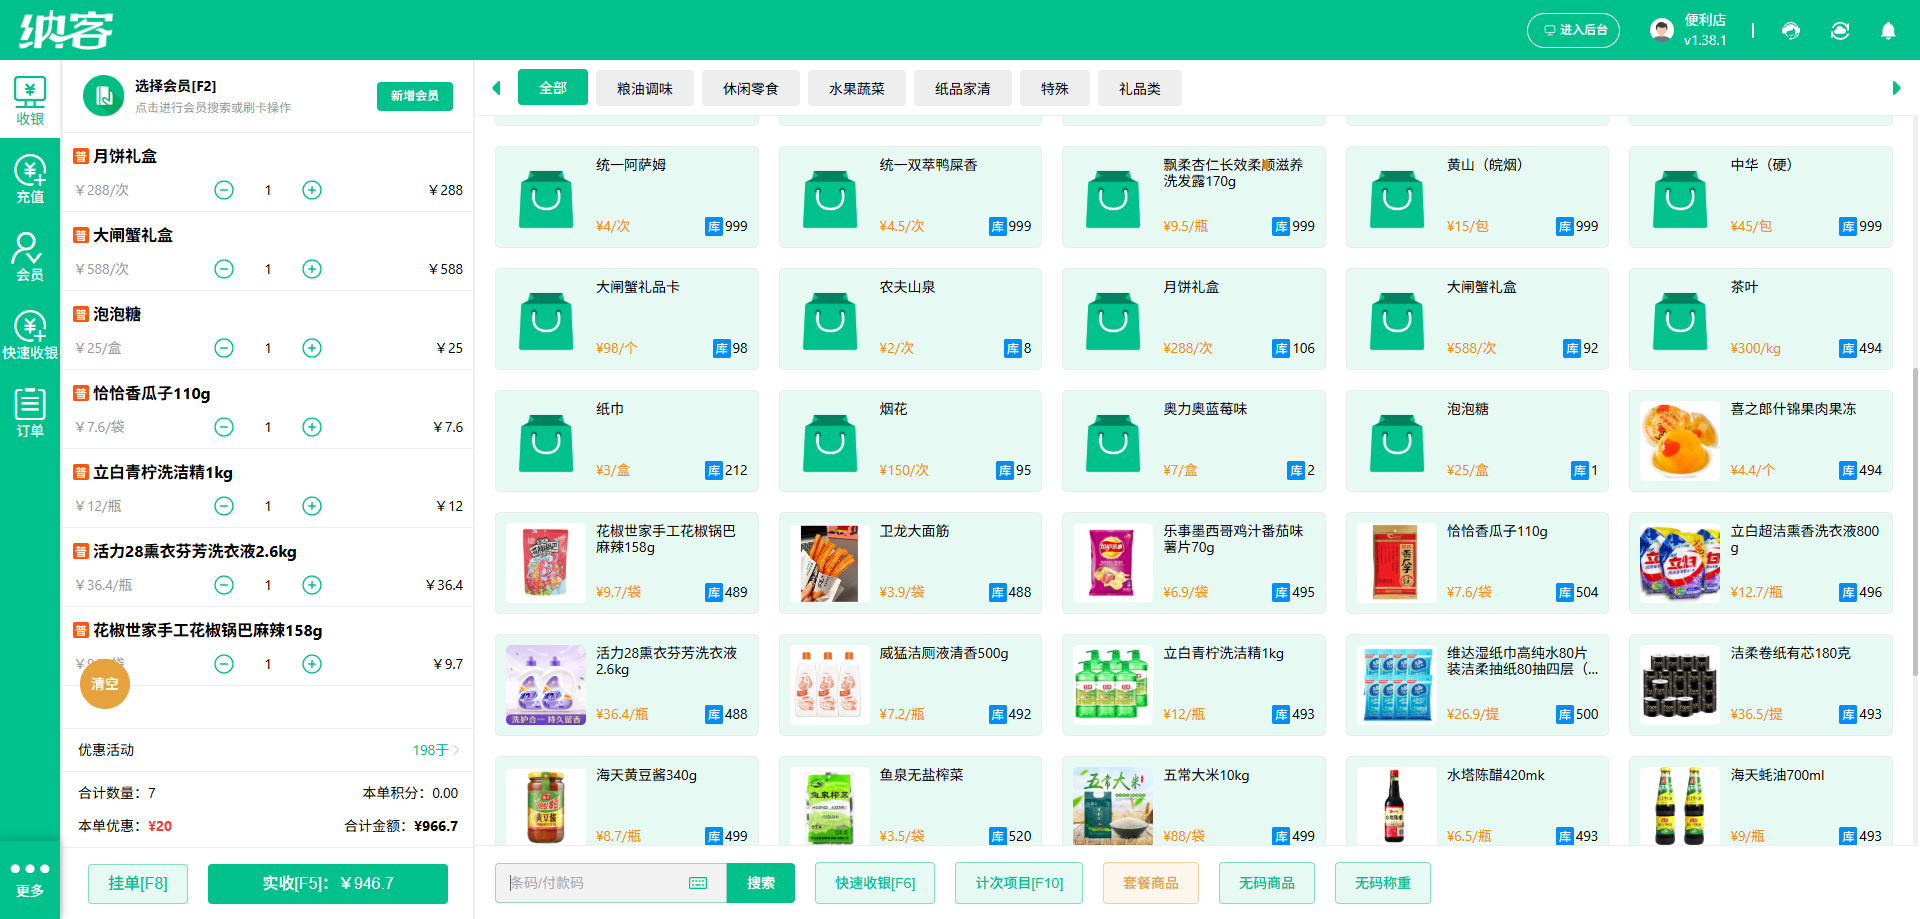Switch to the 礼品类 category tab
This screenshot has width=1920, height=919.
[x=1140, y=89]
